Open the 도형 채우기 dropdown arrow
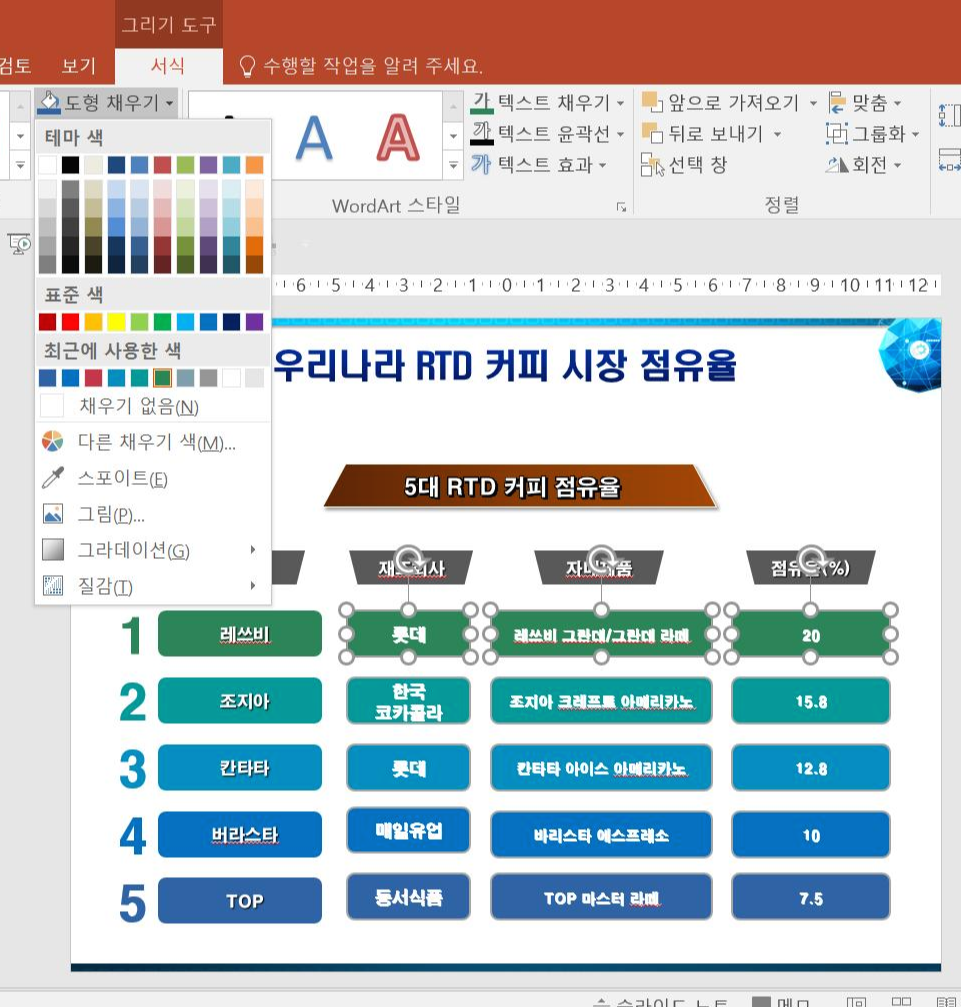The image size is (961, 1007). point(170,103)
